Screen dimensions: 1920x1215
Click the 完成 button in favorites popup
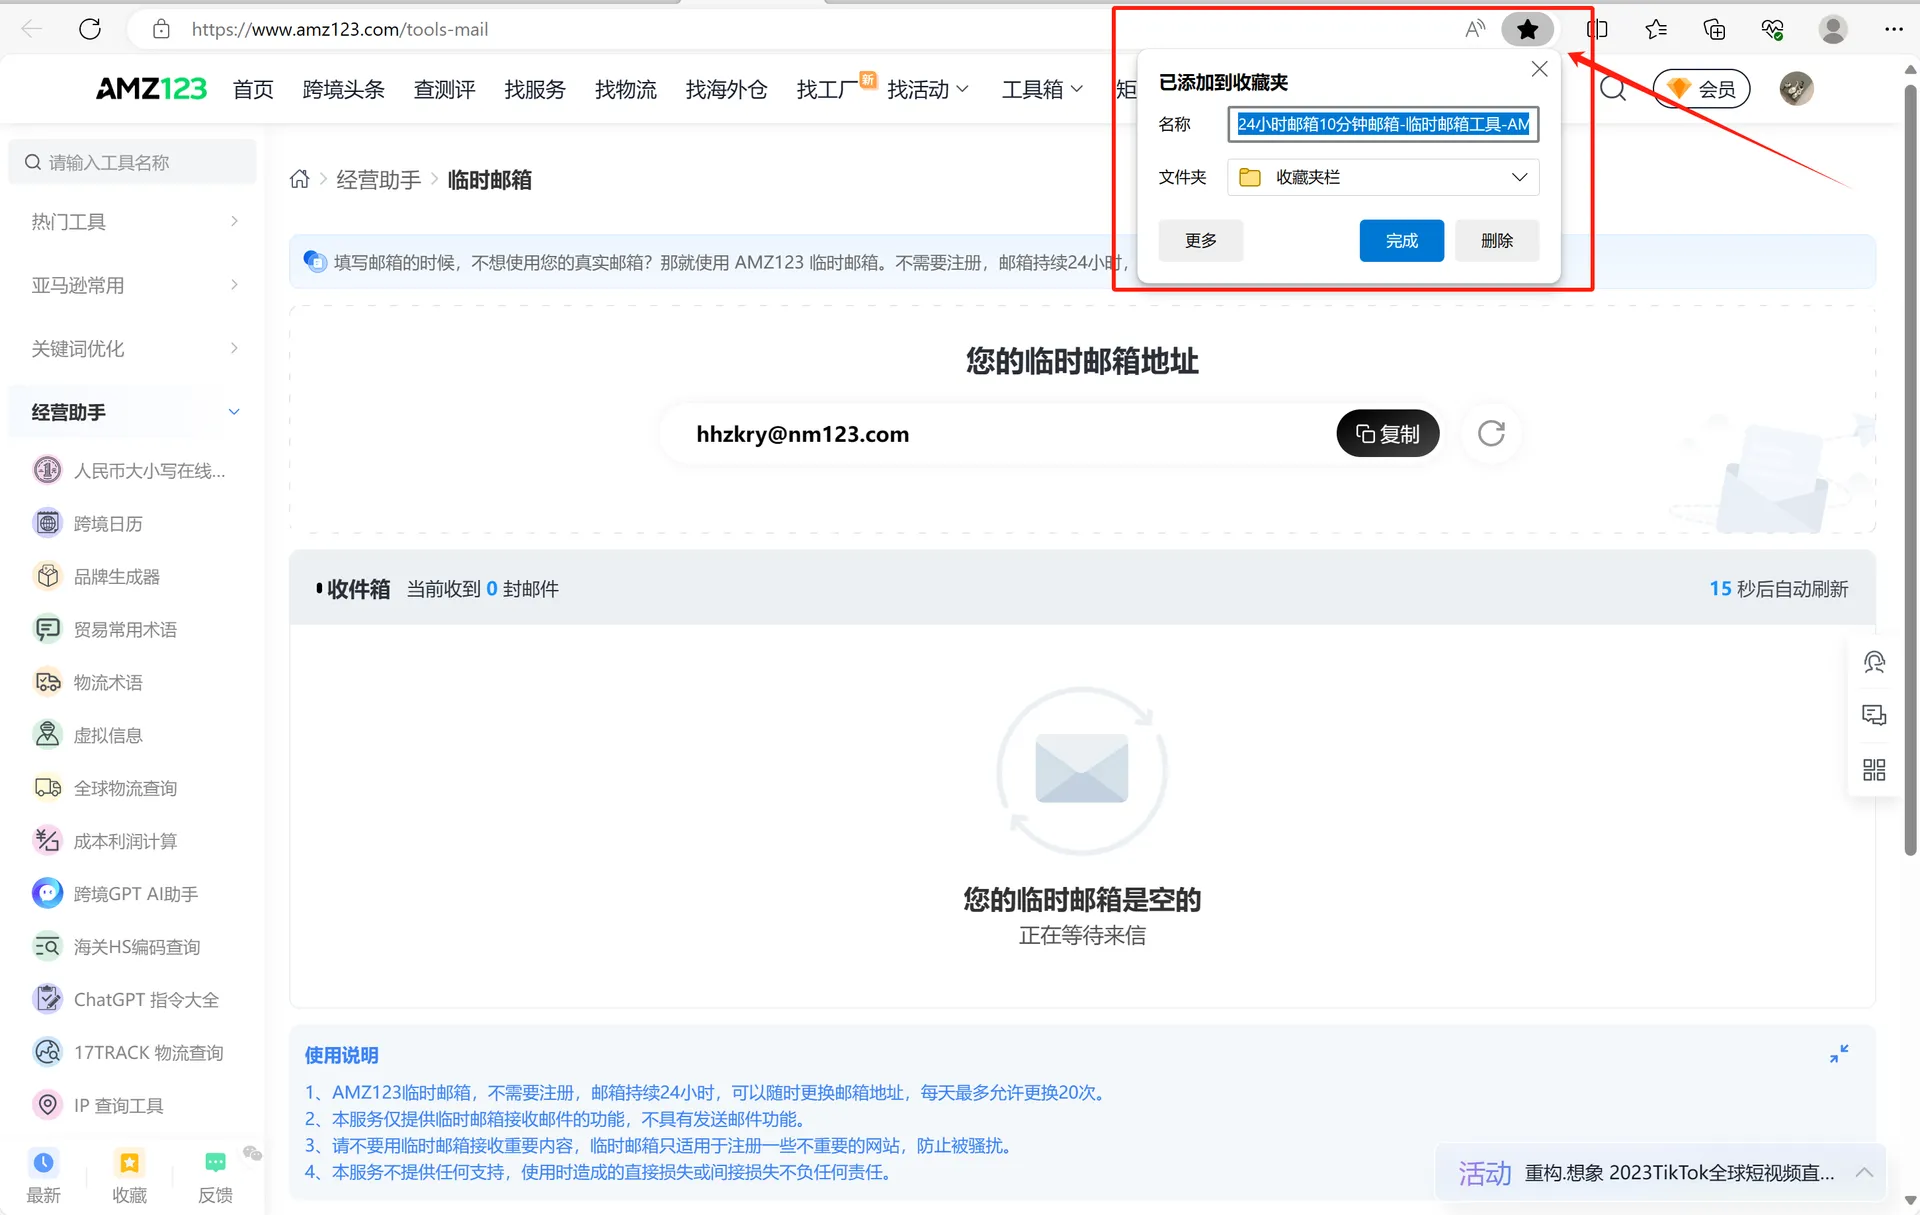[1401, 240]
